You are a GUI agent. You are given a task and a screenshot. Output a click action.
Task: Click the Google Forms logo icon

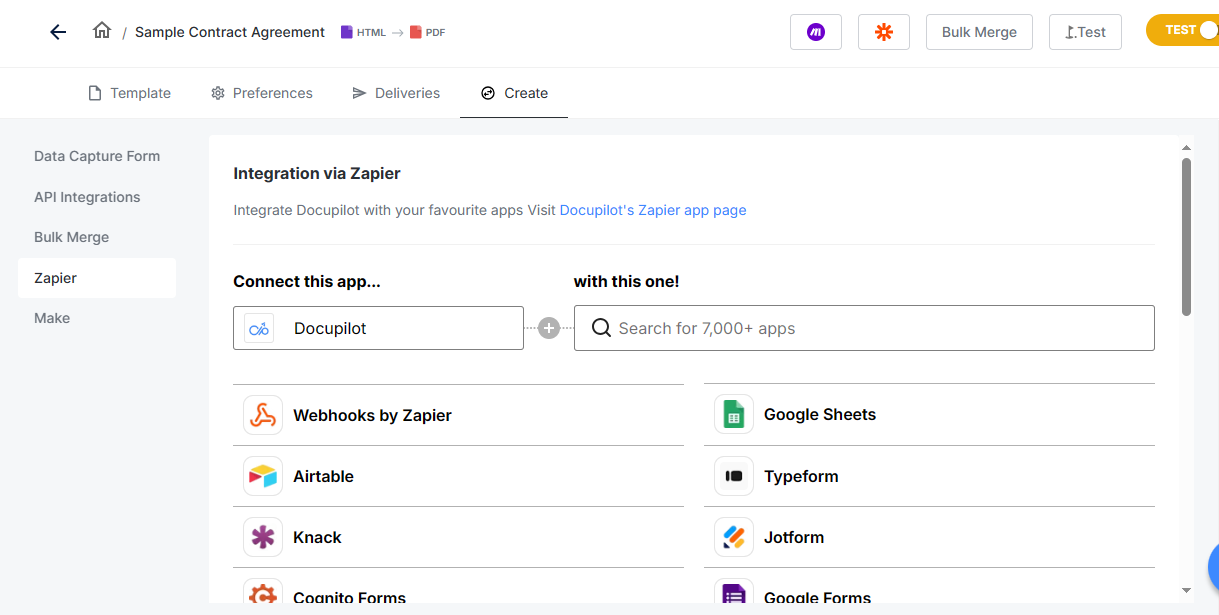pyautogui.click(x=734, y=594)
